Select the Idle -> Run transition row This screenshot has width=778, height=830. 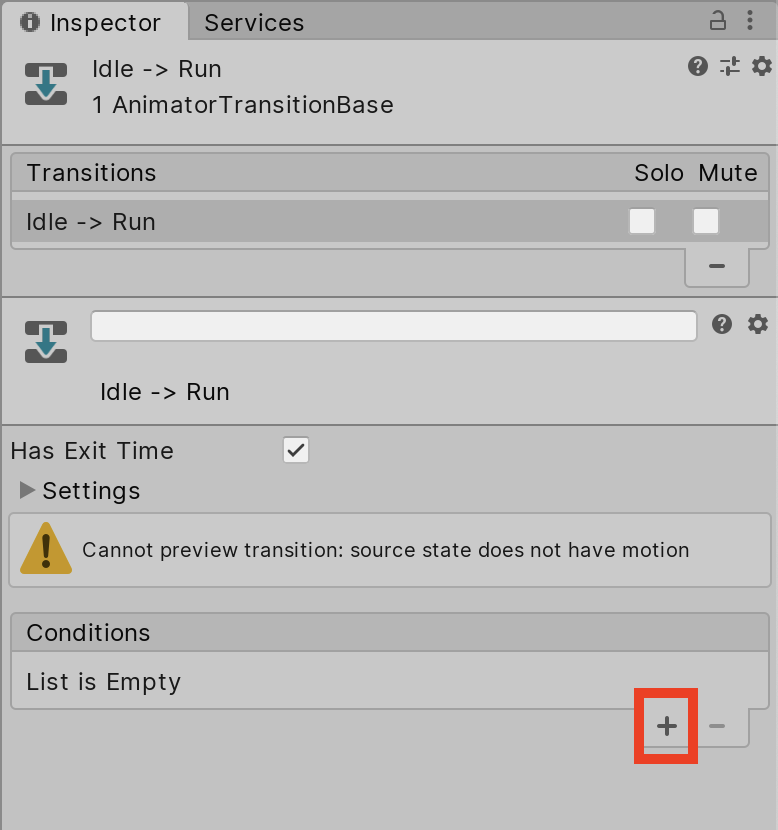[x=300, y=222]
